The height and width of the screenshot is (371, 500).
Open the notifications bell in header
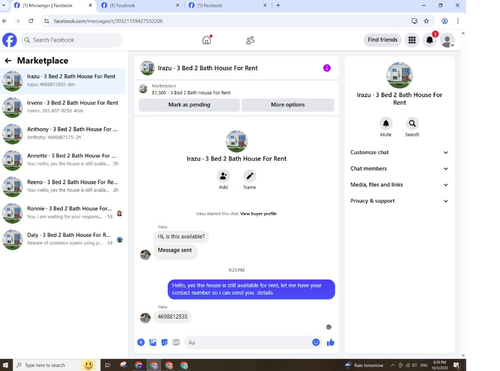(430, 40)
